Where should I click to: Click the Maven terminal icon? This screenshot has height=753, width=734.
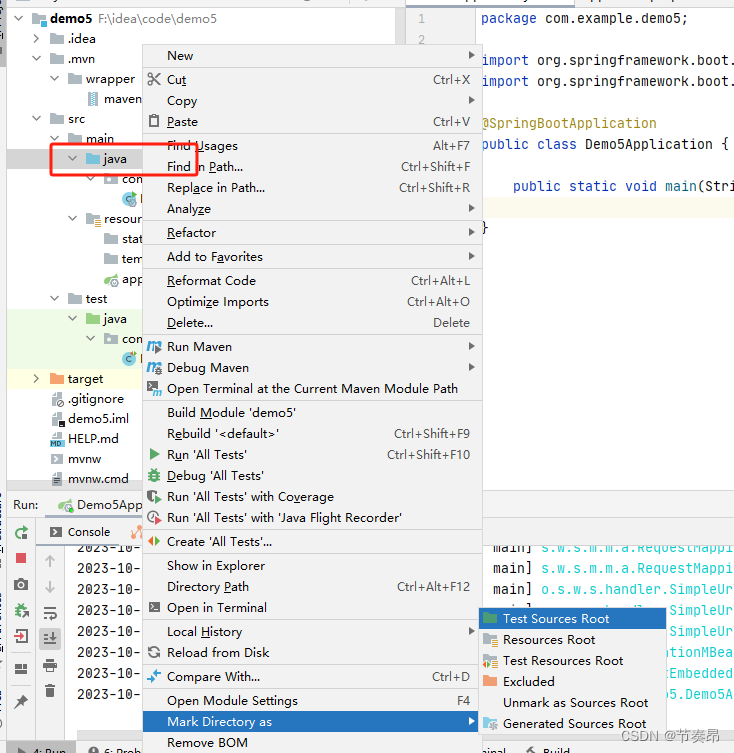click(x=154, y=389)
